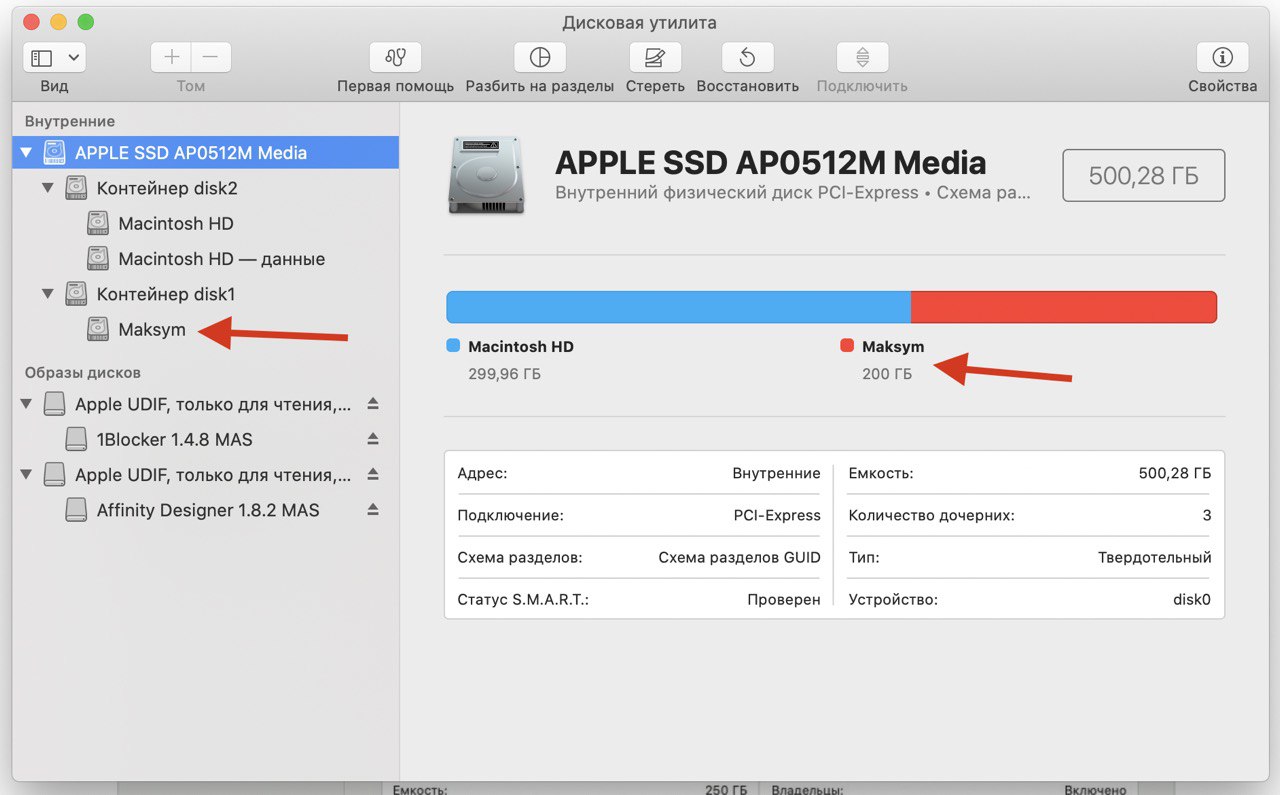Click the Maksym legend label
1280x795 pixels.
tap(893, 347)
